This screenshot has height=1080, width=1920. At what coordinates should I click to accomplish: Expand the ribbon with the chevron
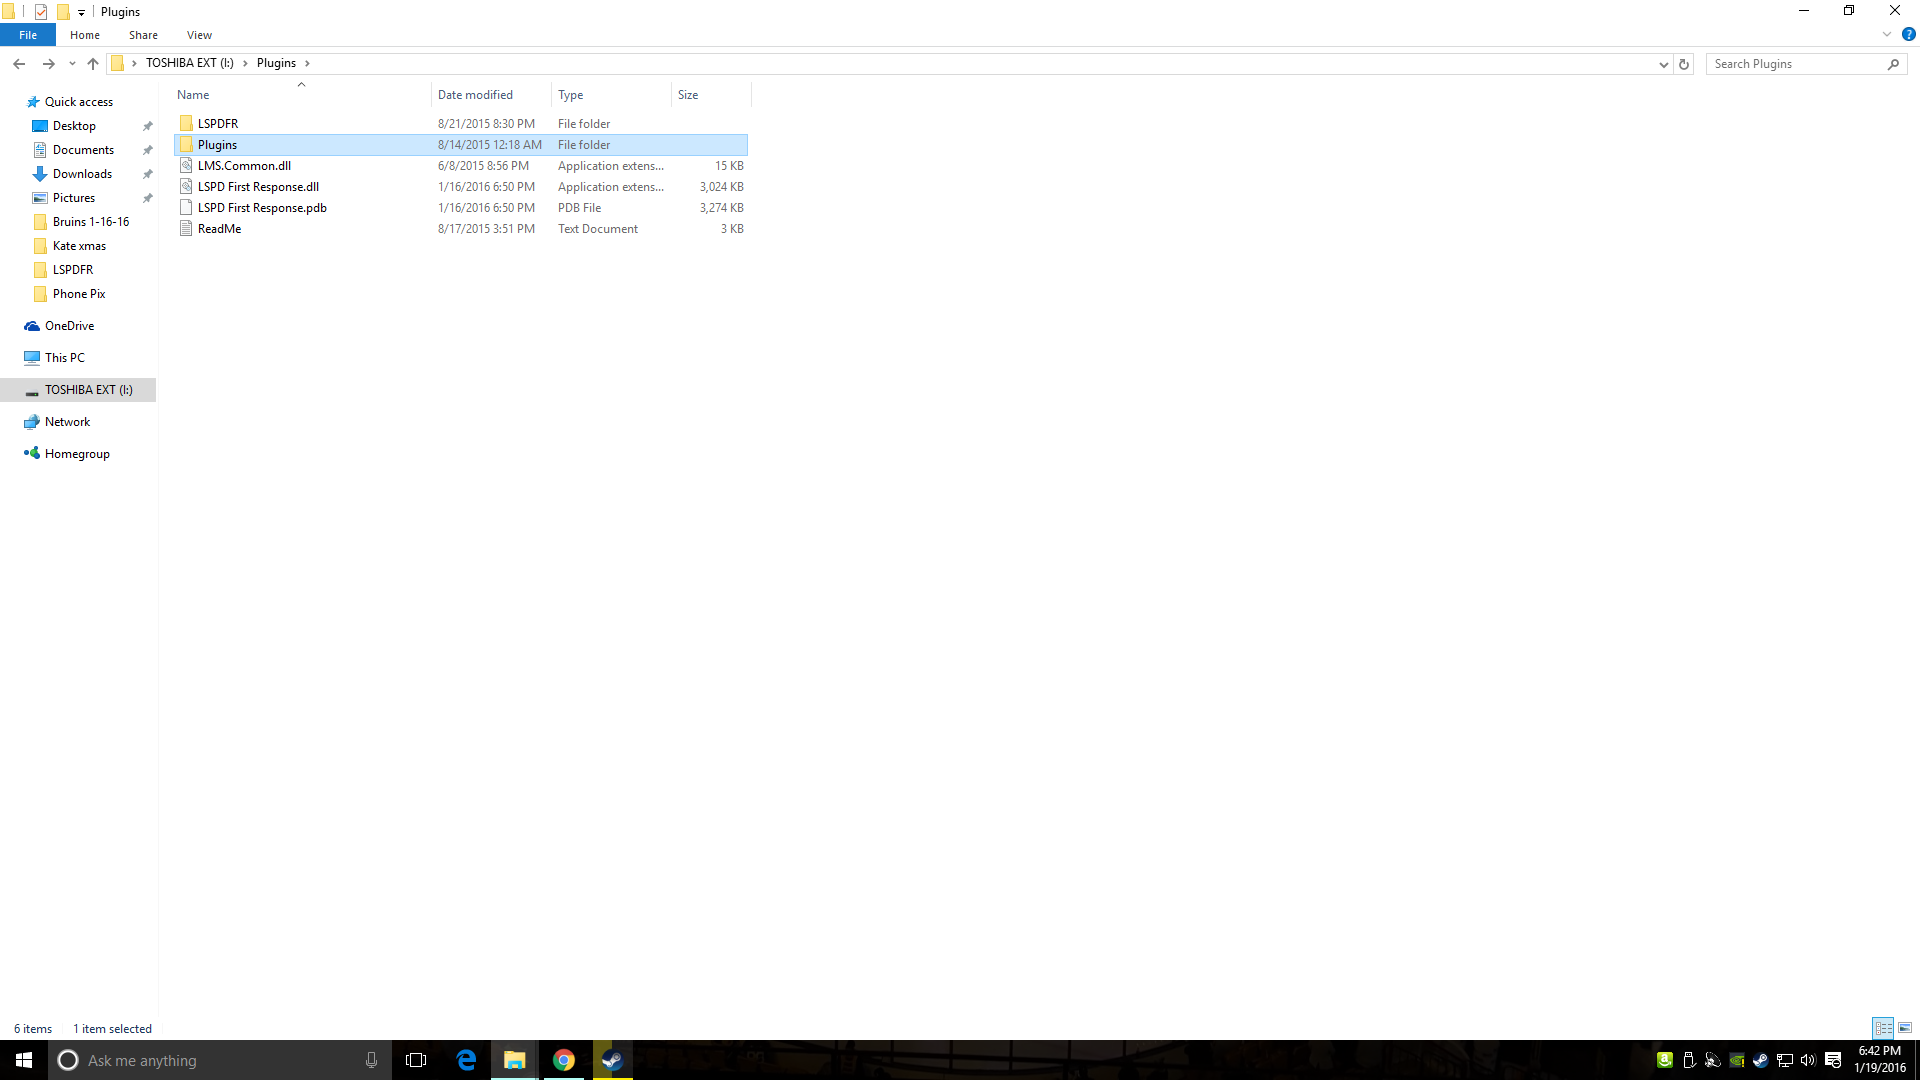1887,34
